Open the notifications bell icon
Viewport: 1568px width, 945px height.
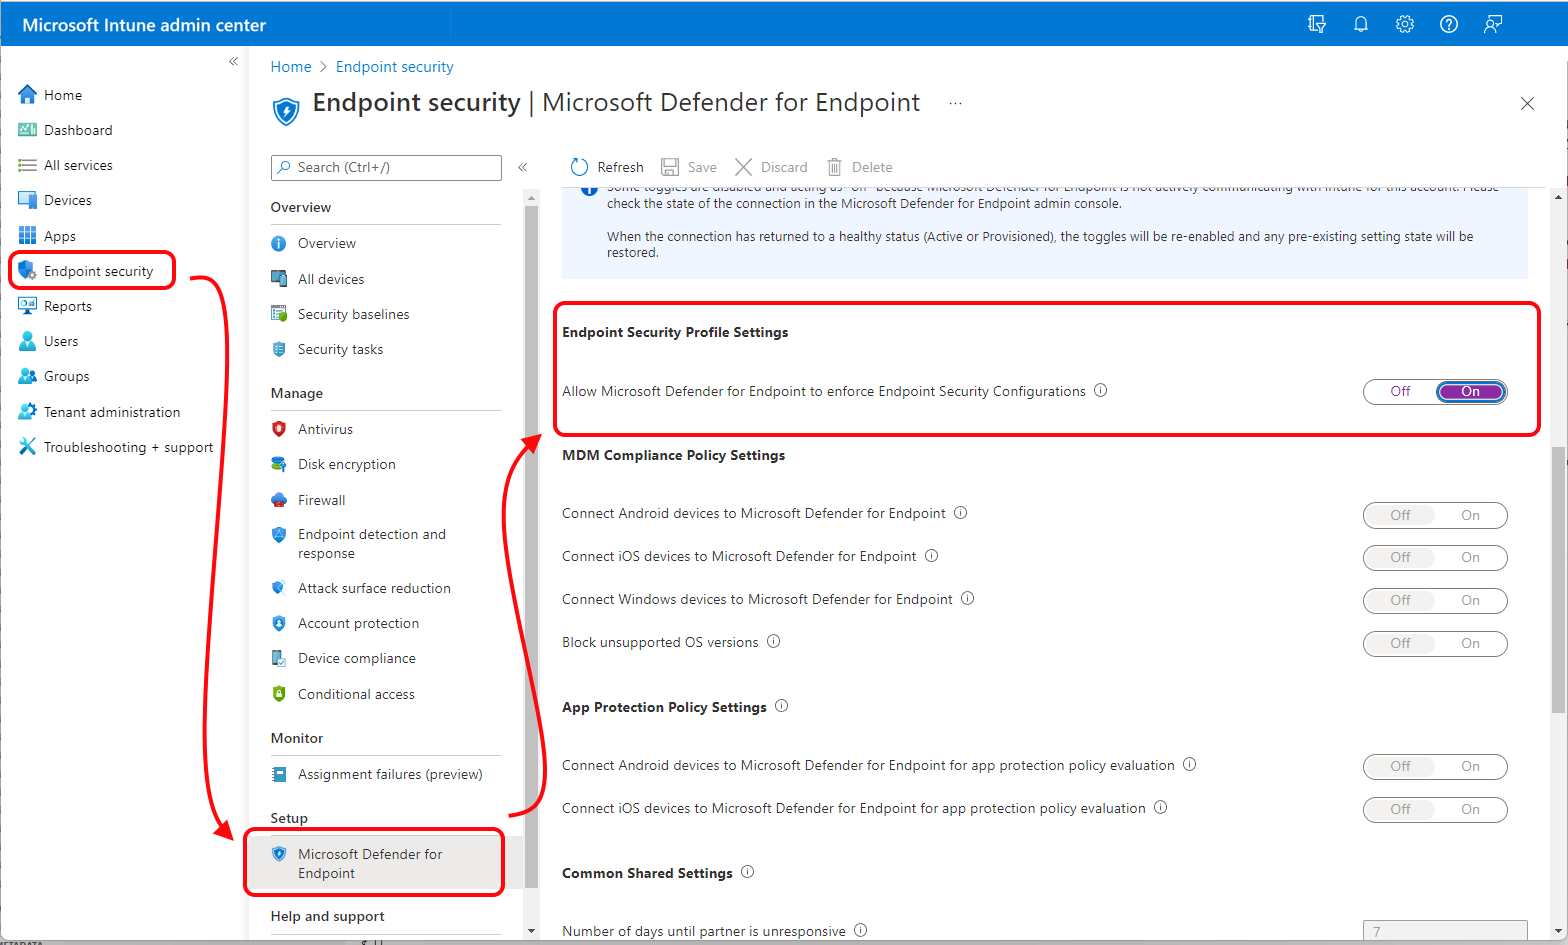[x=1361, y=24]
